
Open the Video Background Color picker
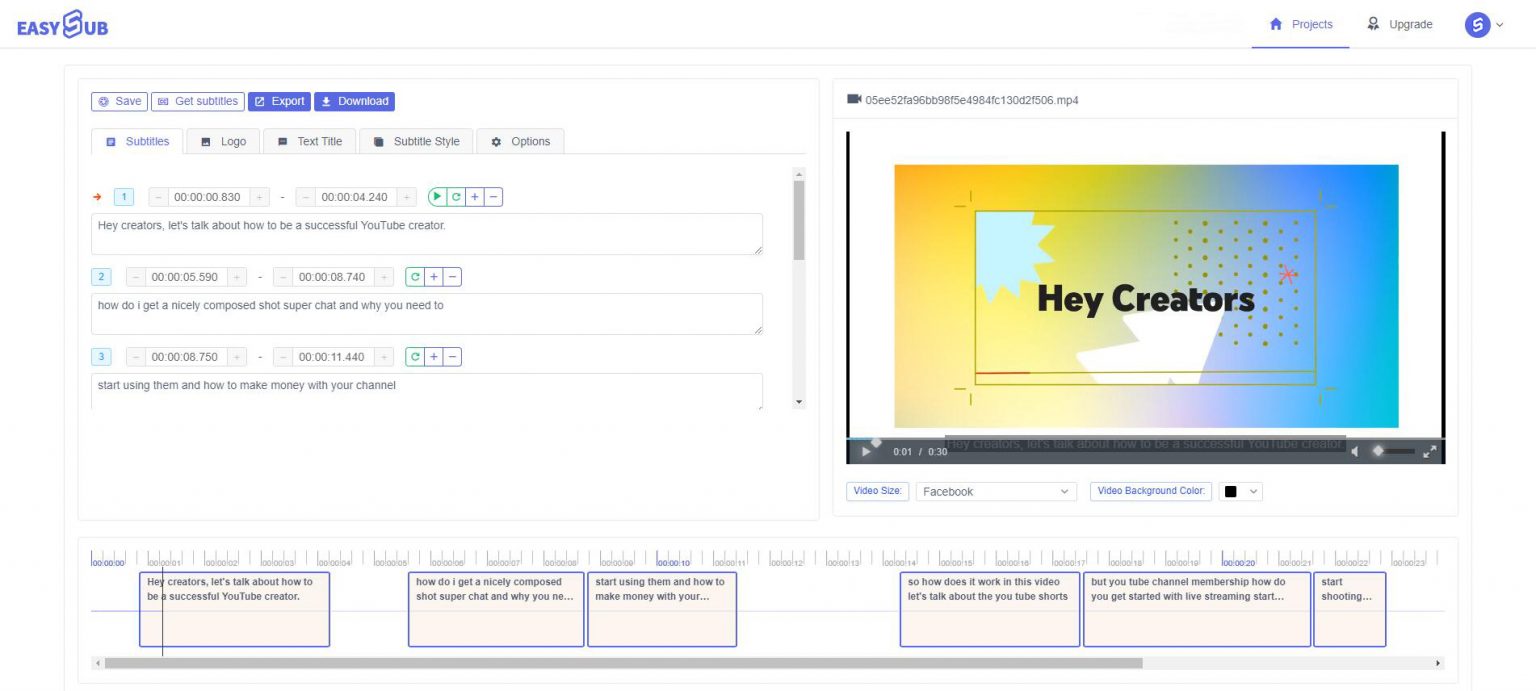click(x=1240, y=491)
